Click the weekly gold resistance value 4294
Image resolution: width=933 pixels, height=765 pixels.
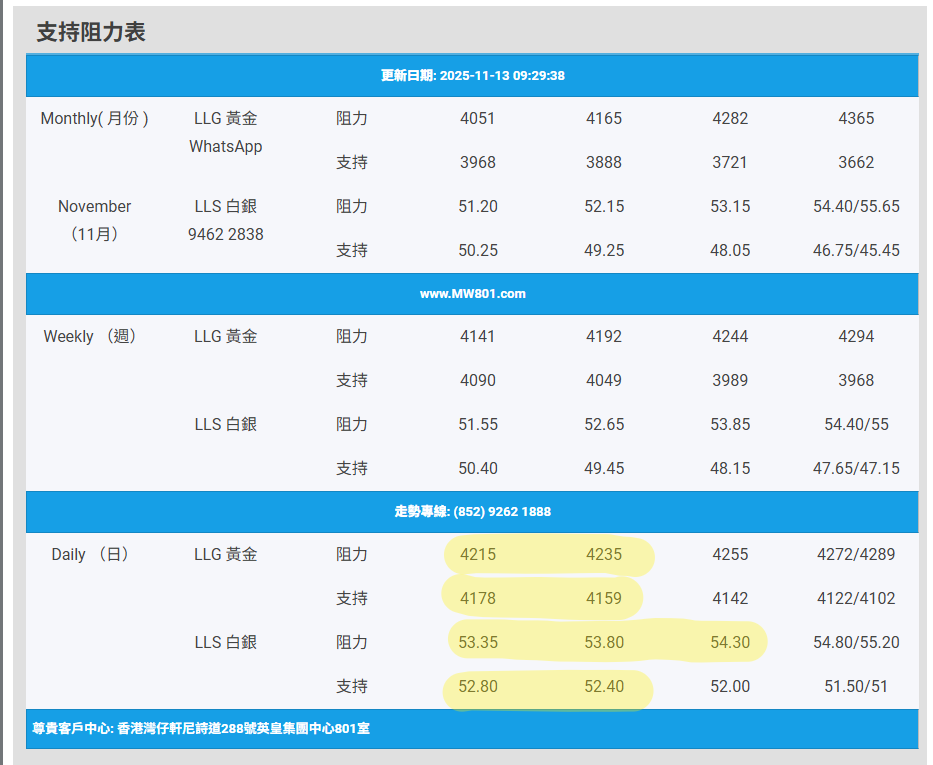coord(856,336)
